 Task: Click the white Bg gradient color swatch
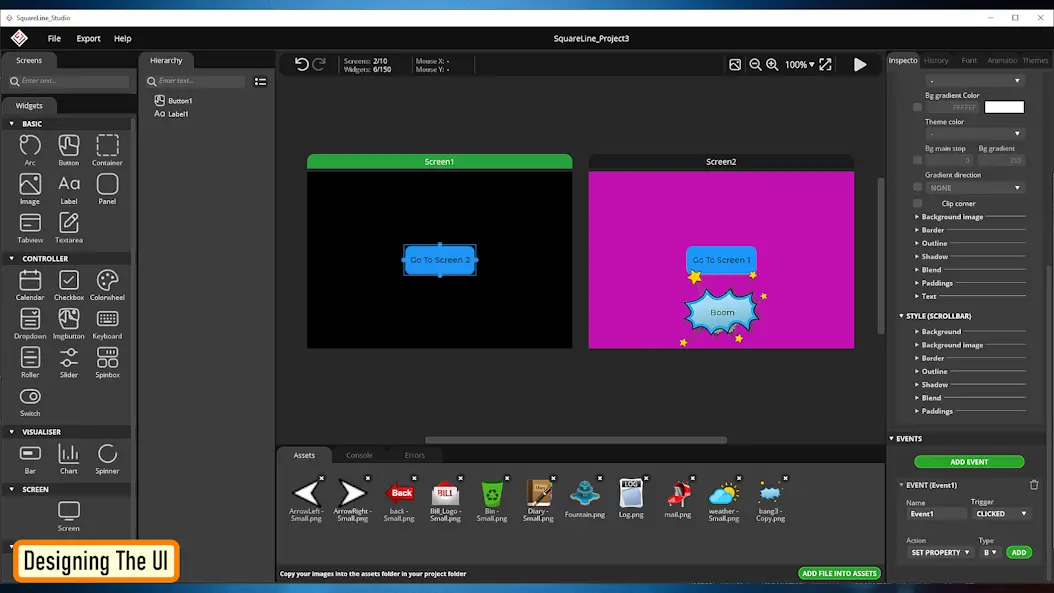pyautogui.click(x=1004, y=107)
